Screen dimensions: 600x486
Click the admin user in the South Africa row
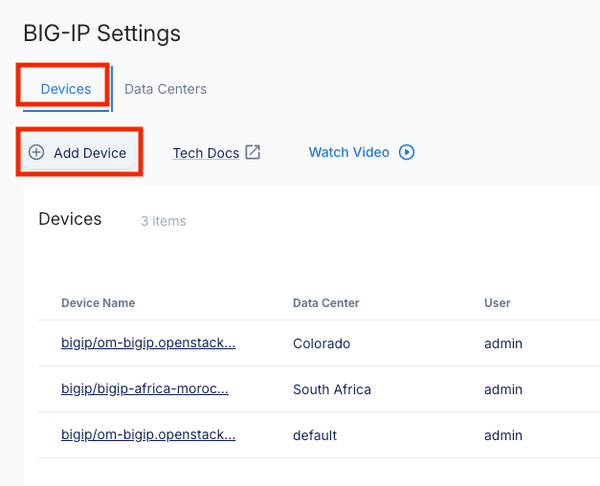(503, 390)
